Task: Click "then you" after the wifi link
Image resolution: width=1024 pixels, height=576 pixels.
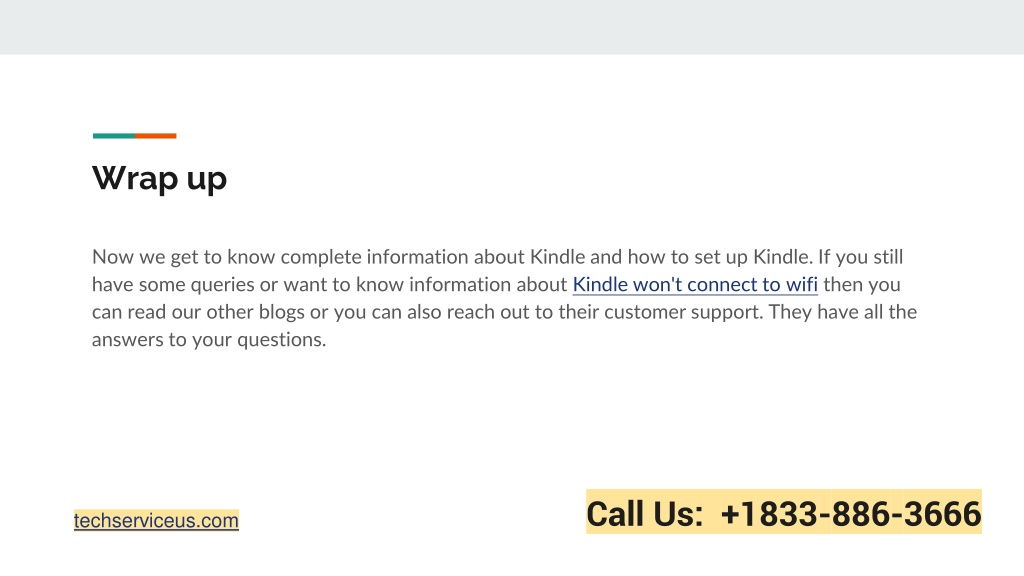Action: 861,285
